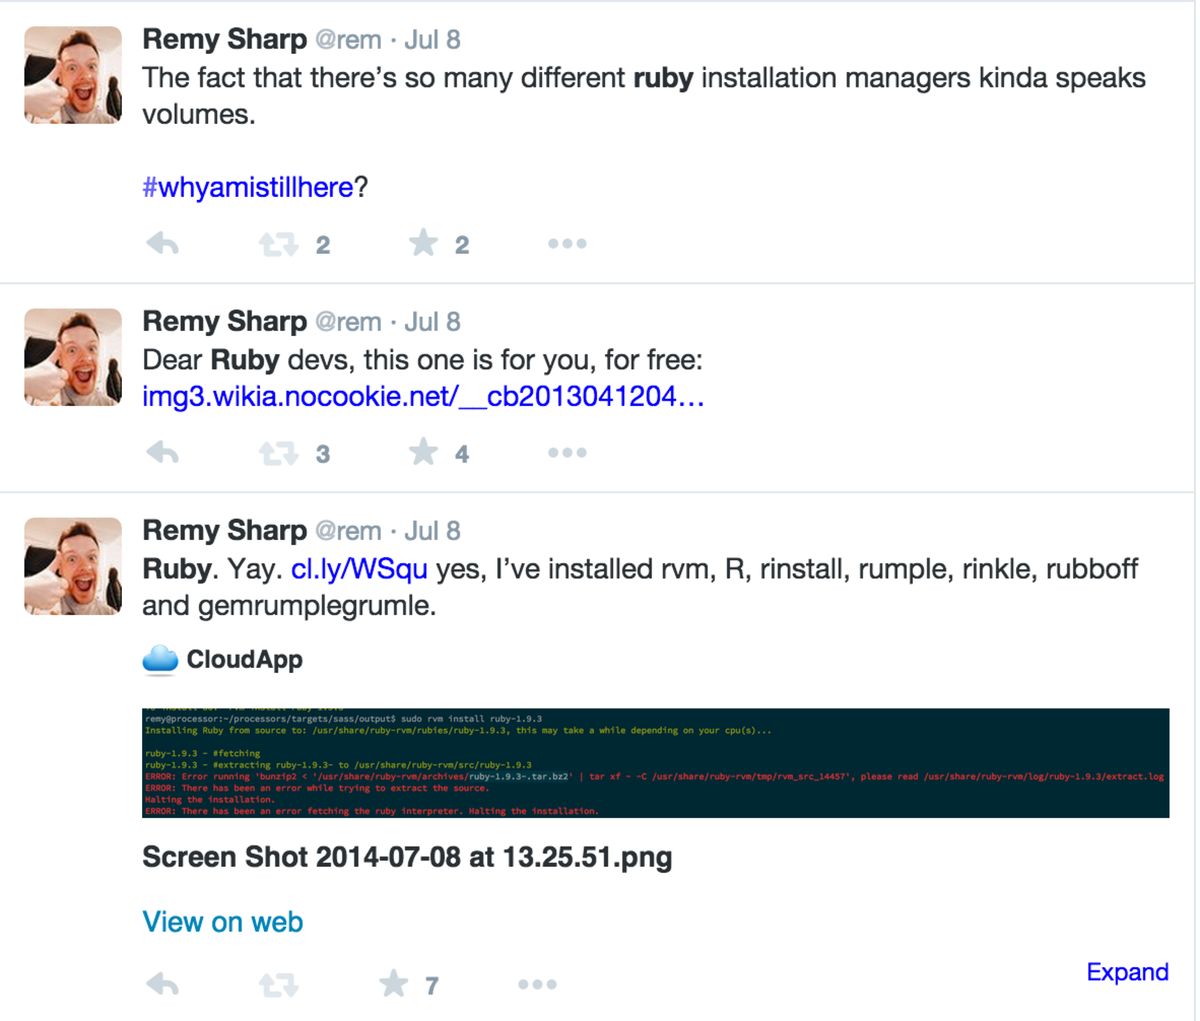The image size is (1200, 1021).
Task: Retweet the ruby installation managers tweet
Action: (x=279, y=244)
